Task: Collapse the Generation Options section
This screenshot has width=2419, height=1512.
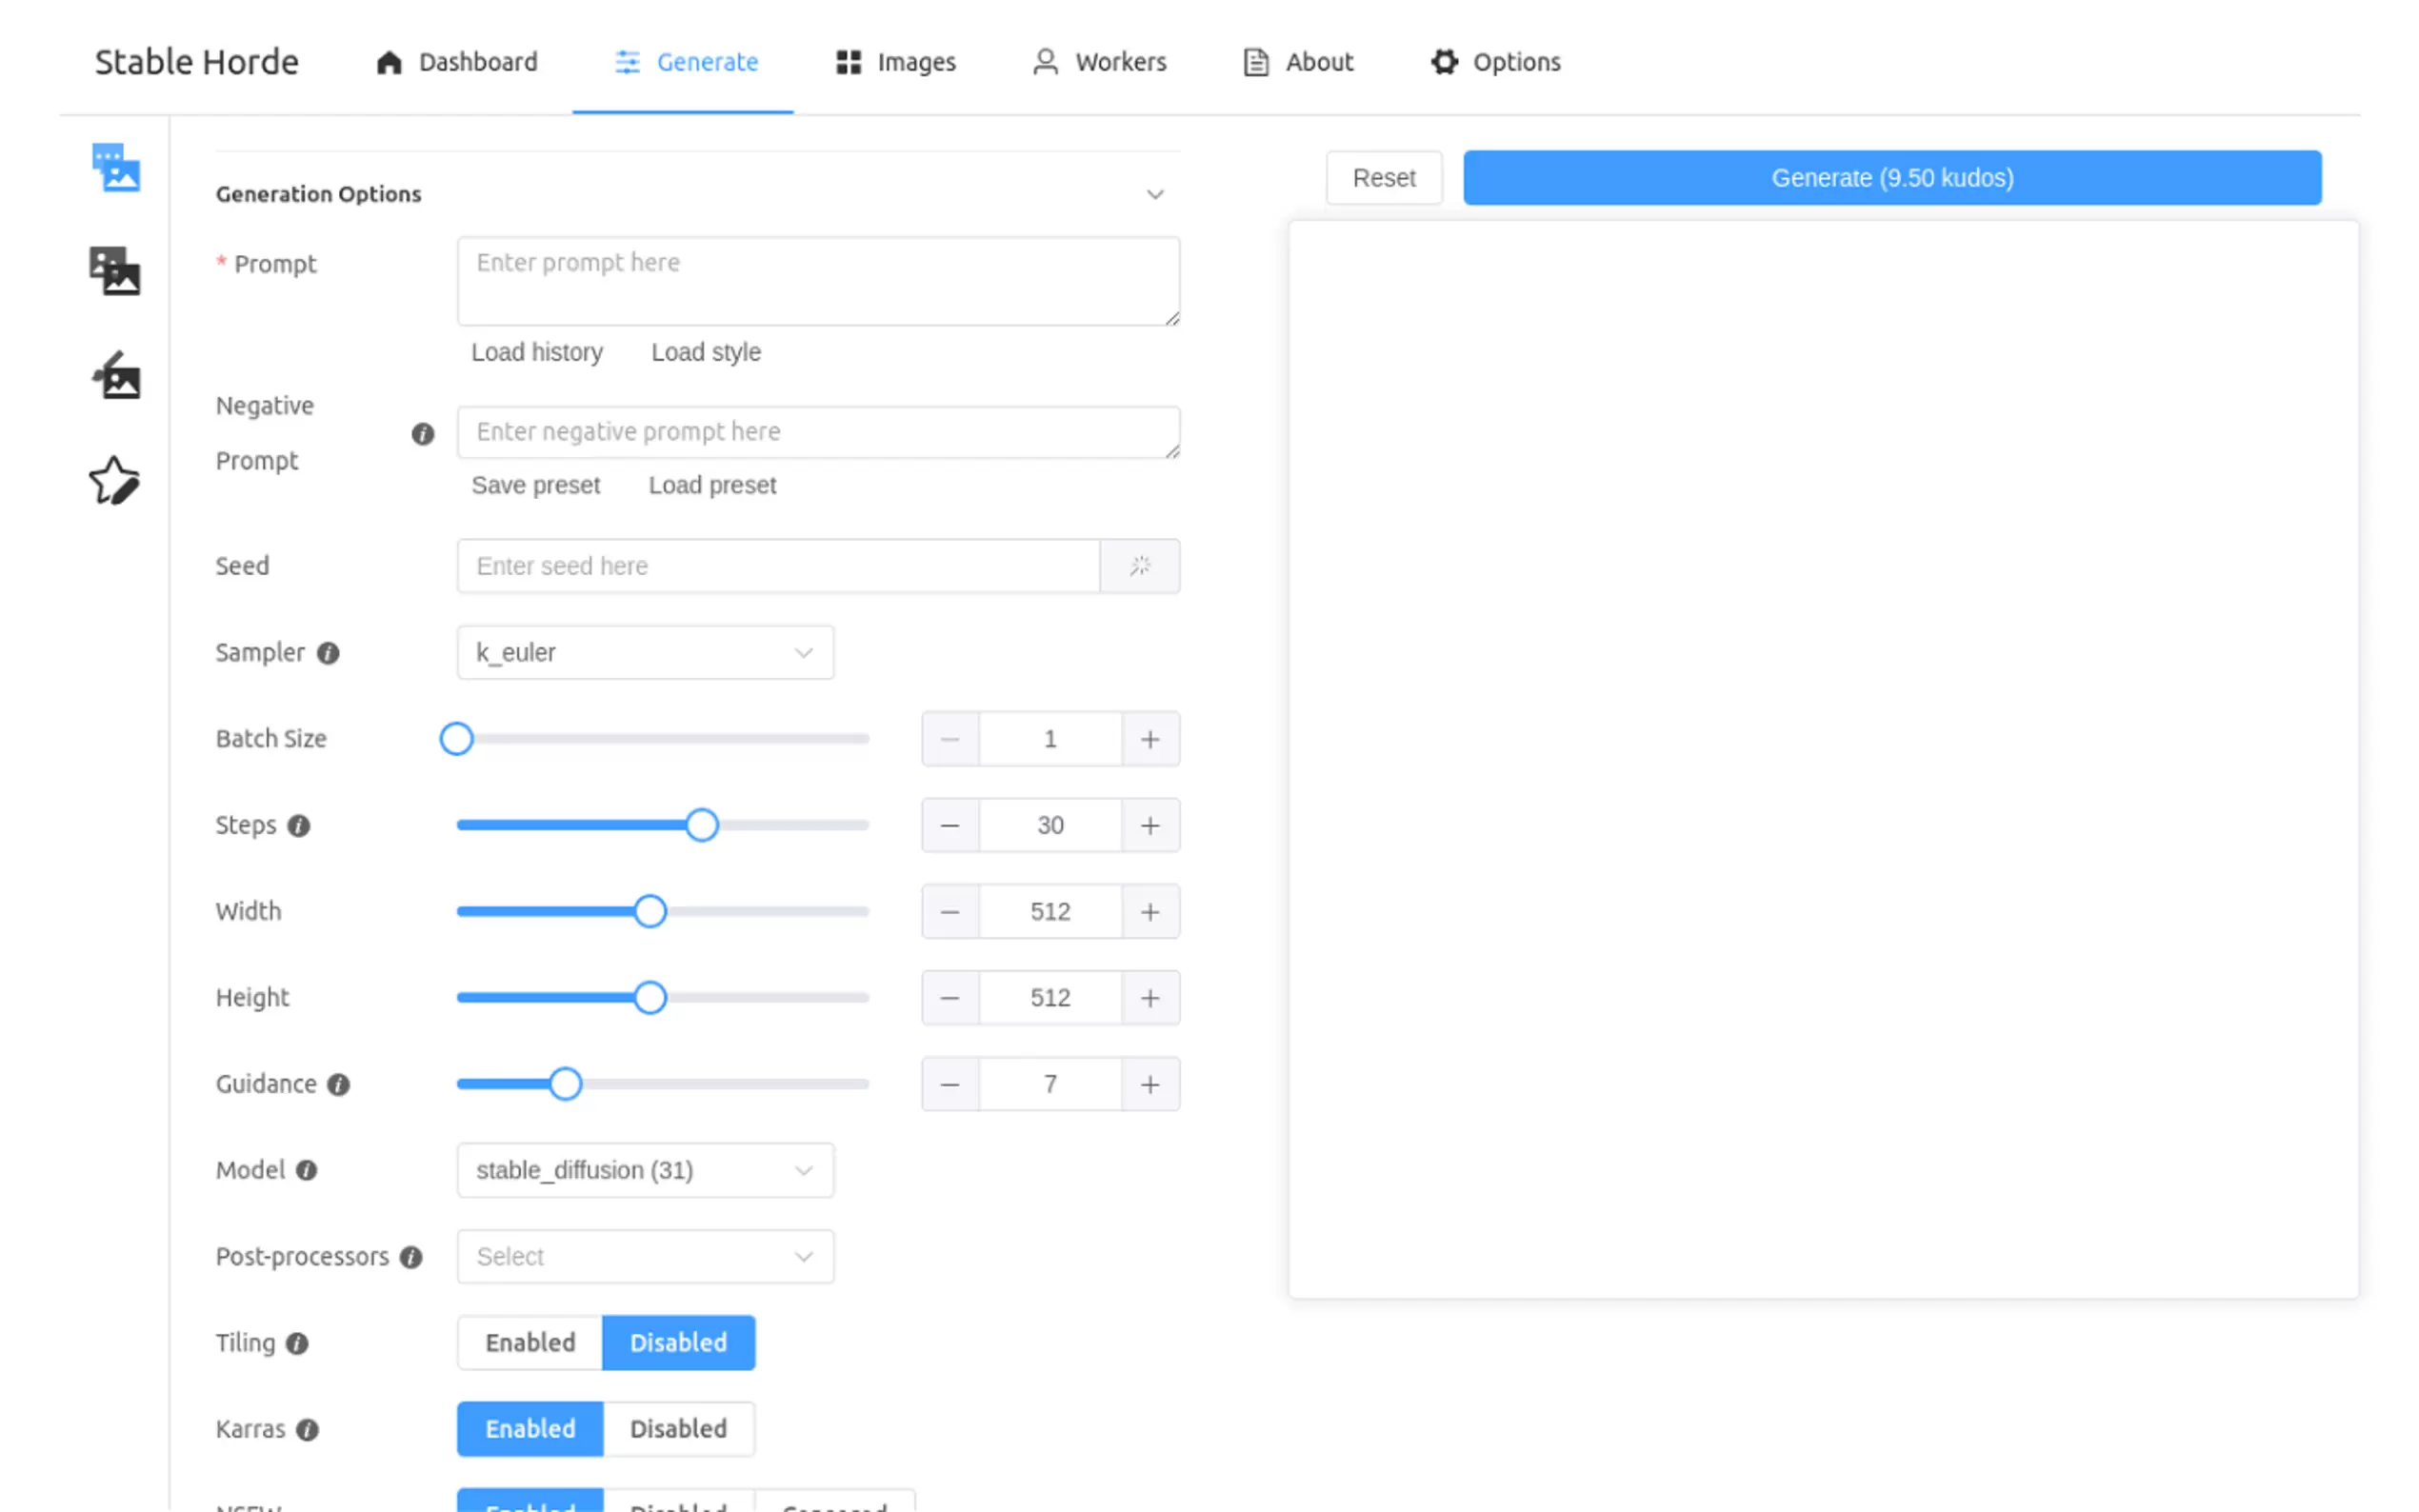Action: point(1154,194)
